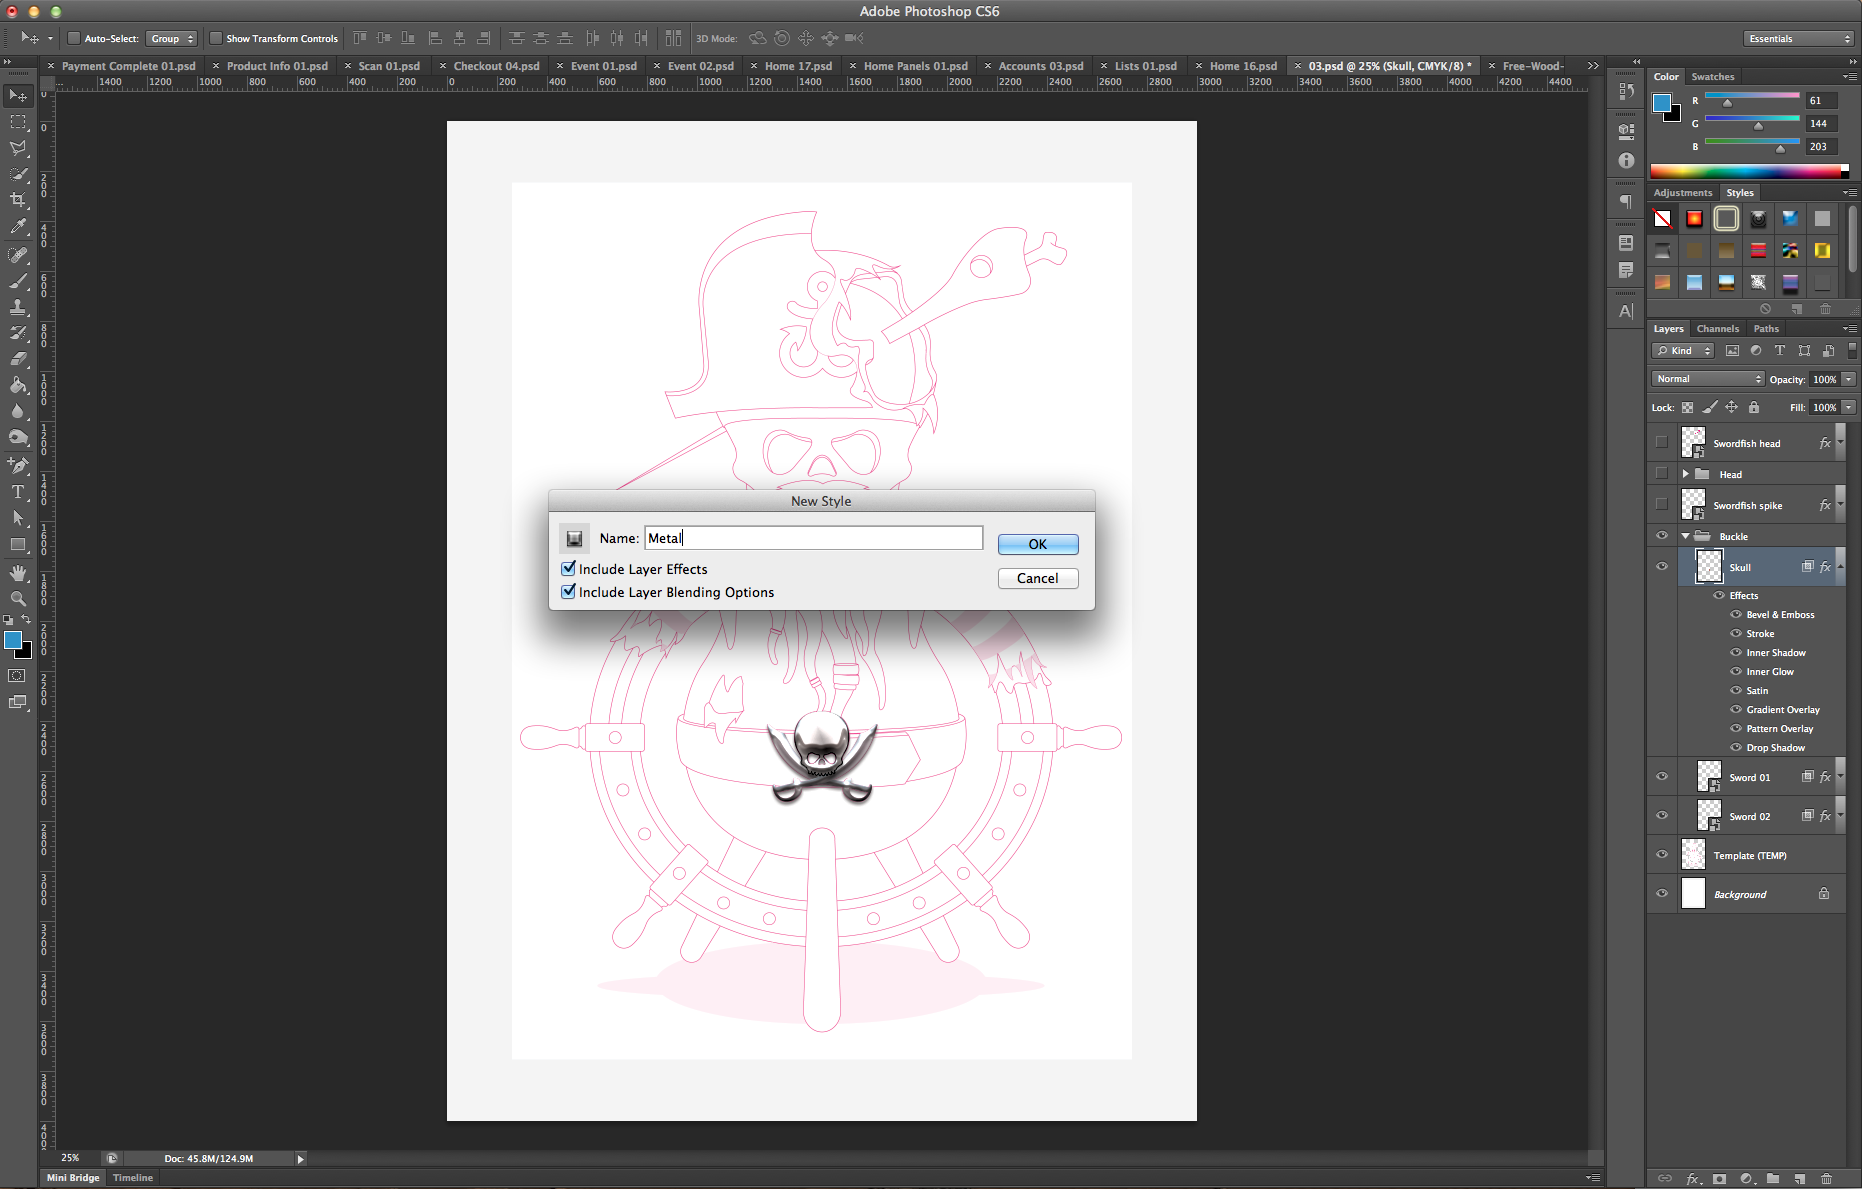Show the Swordfish head layer
The height and width of the screenshot is (1189, 1862).
point(1662,442)
